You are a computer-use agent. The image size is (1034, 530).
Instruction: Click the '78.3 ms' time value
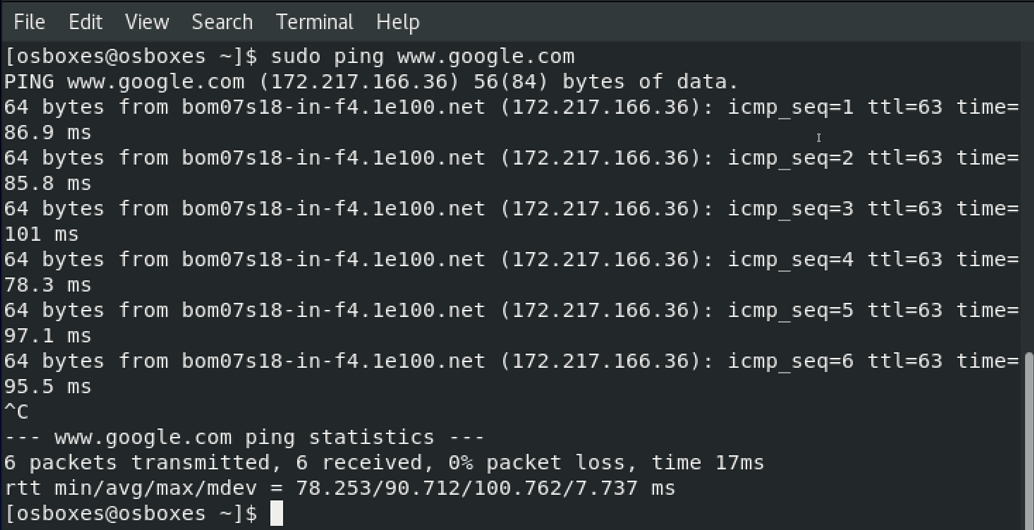tap(47, 285)
